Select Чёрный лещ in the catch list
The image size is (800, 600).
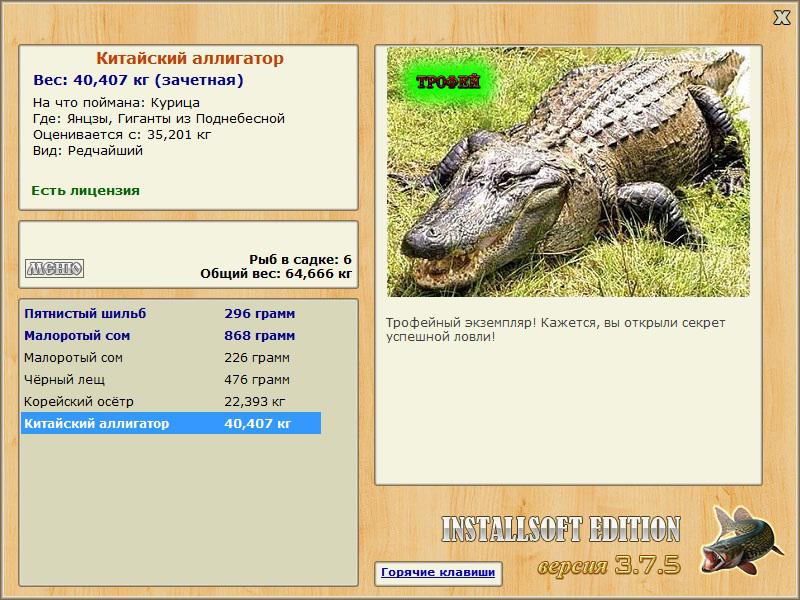coord(171,380)
